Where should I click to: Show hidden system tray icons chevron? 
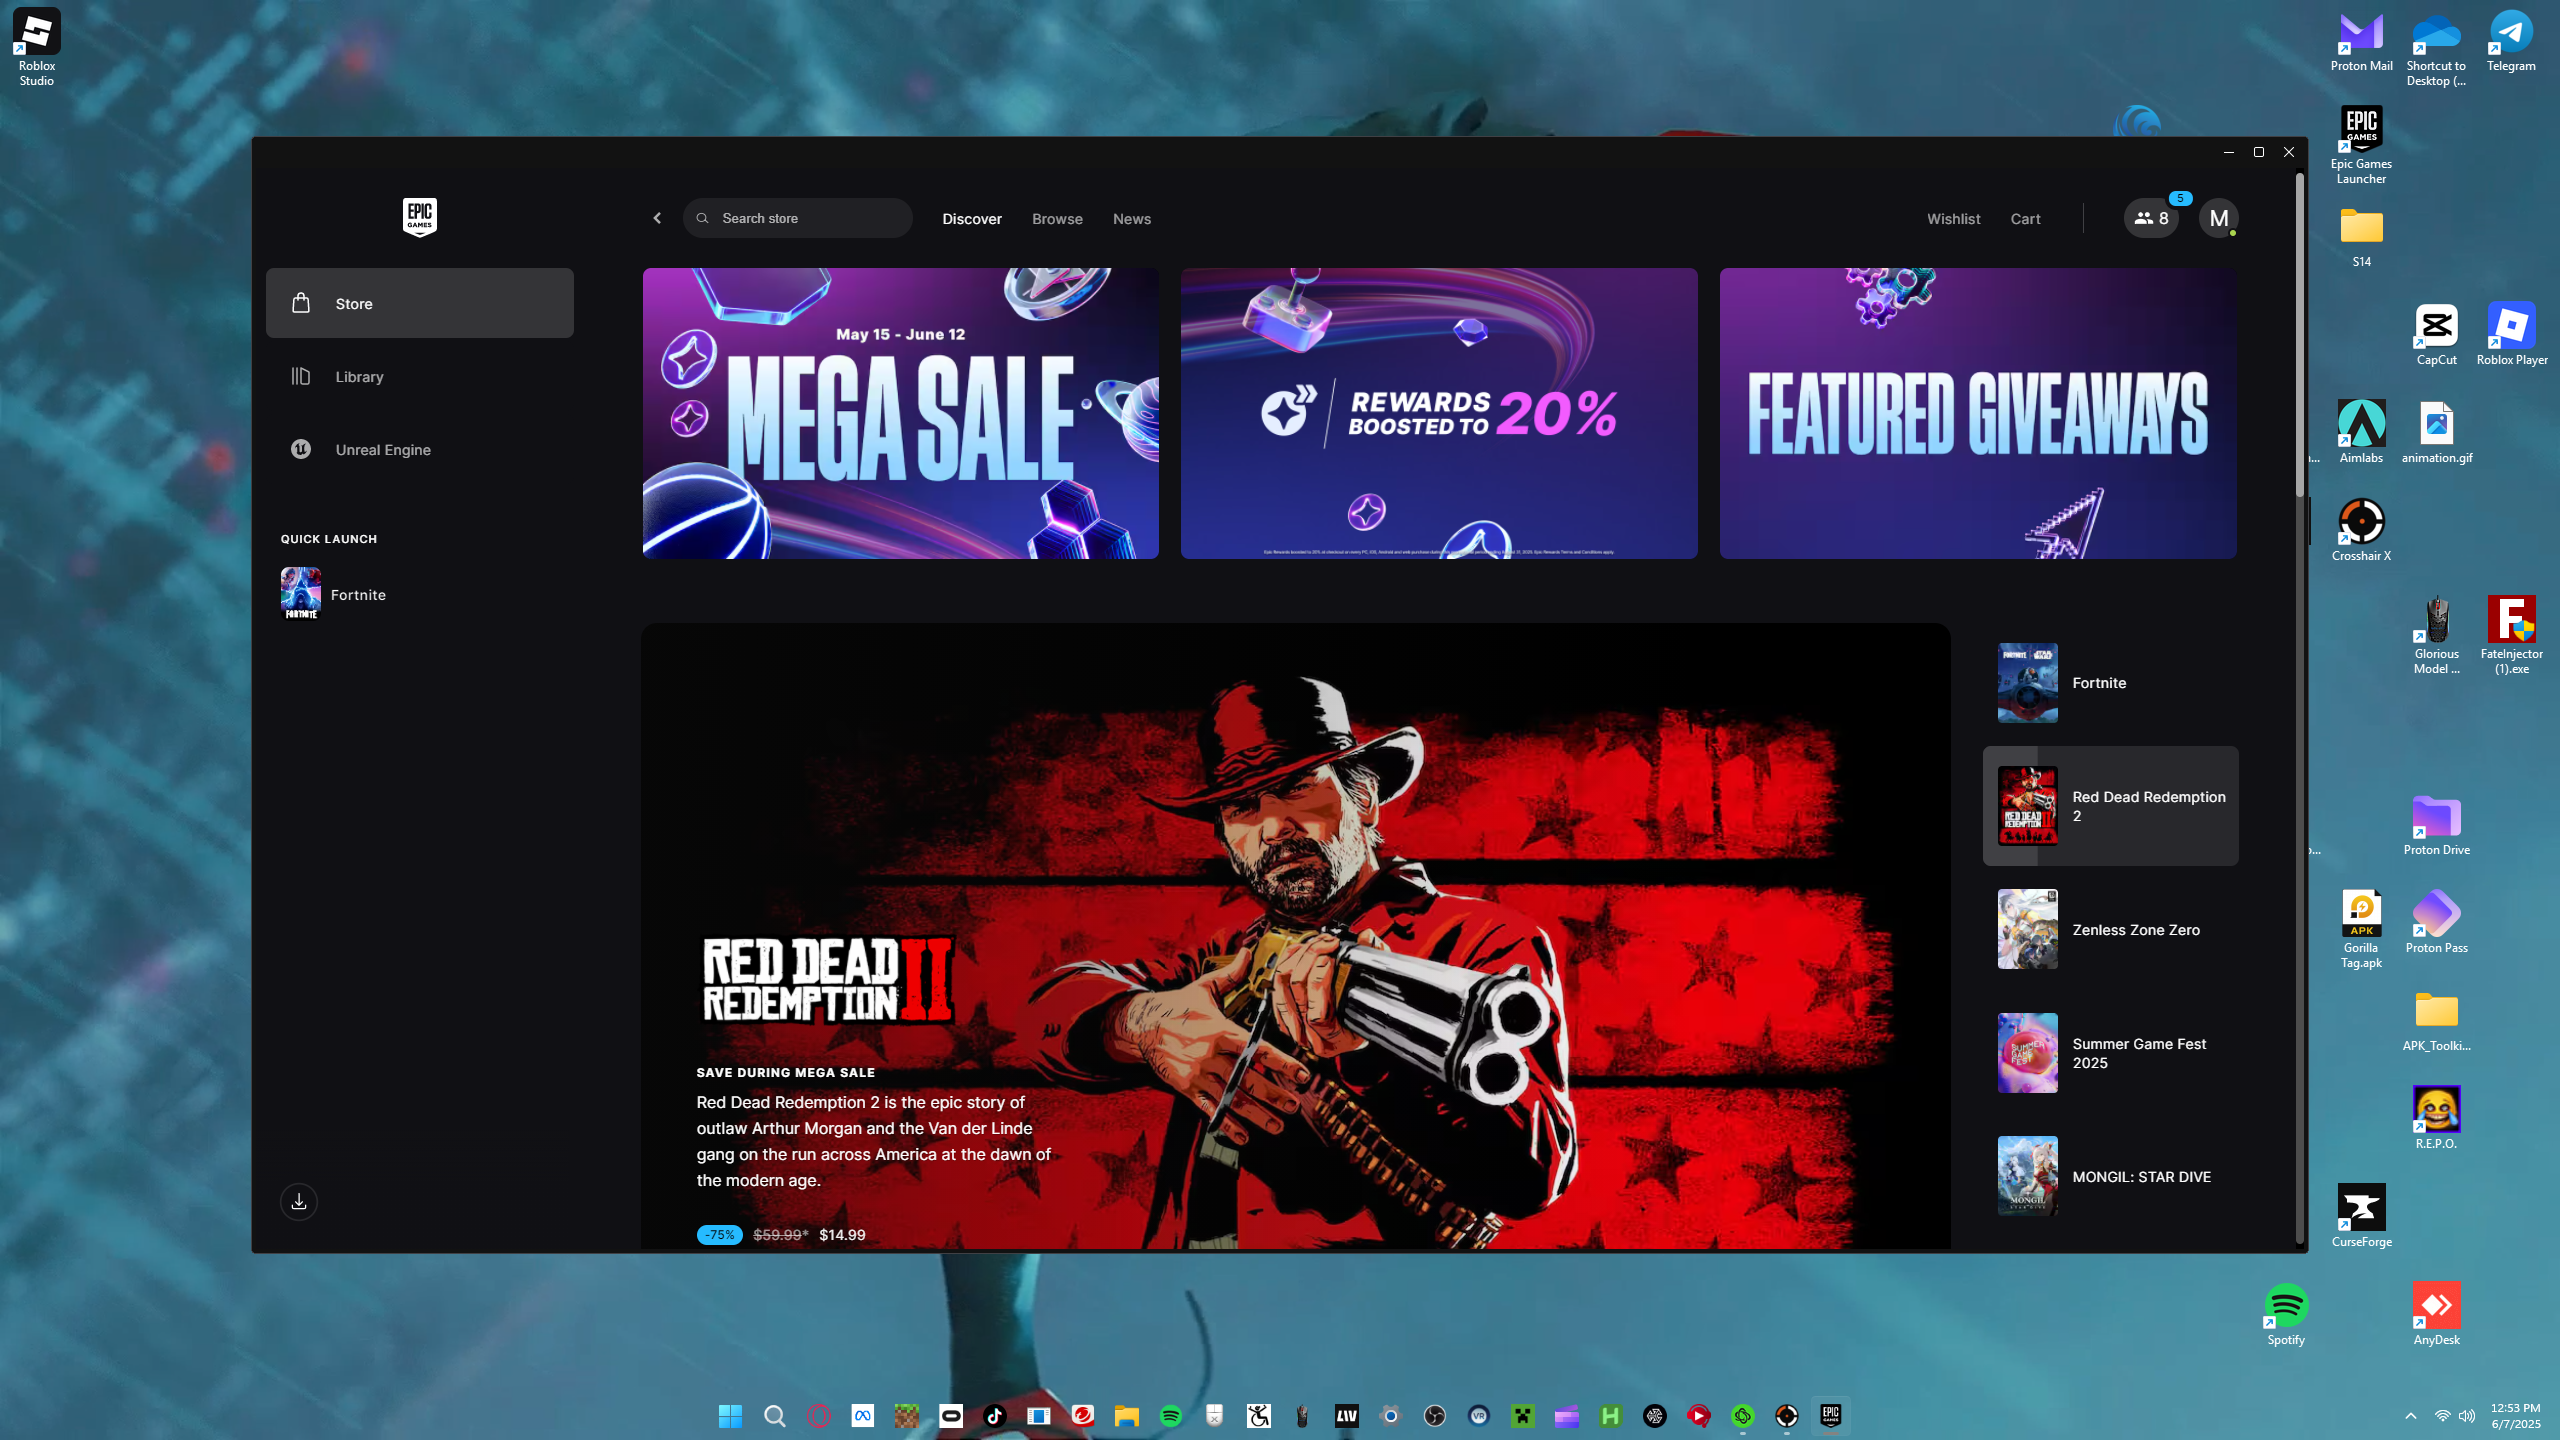coord(2410,1416)
